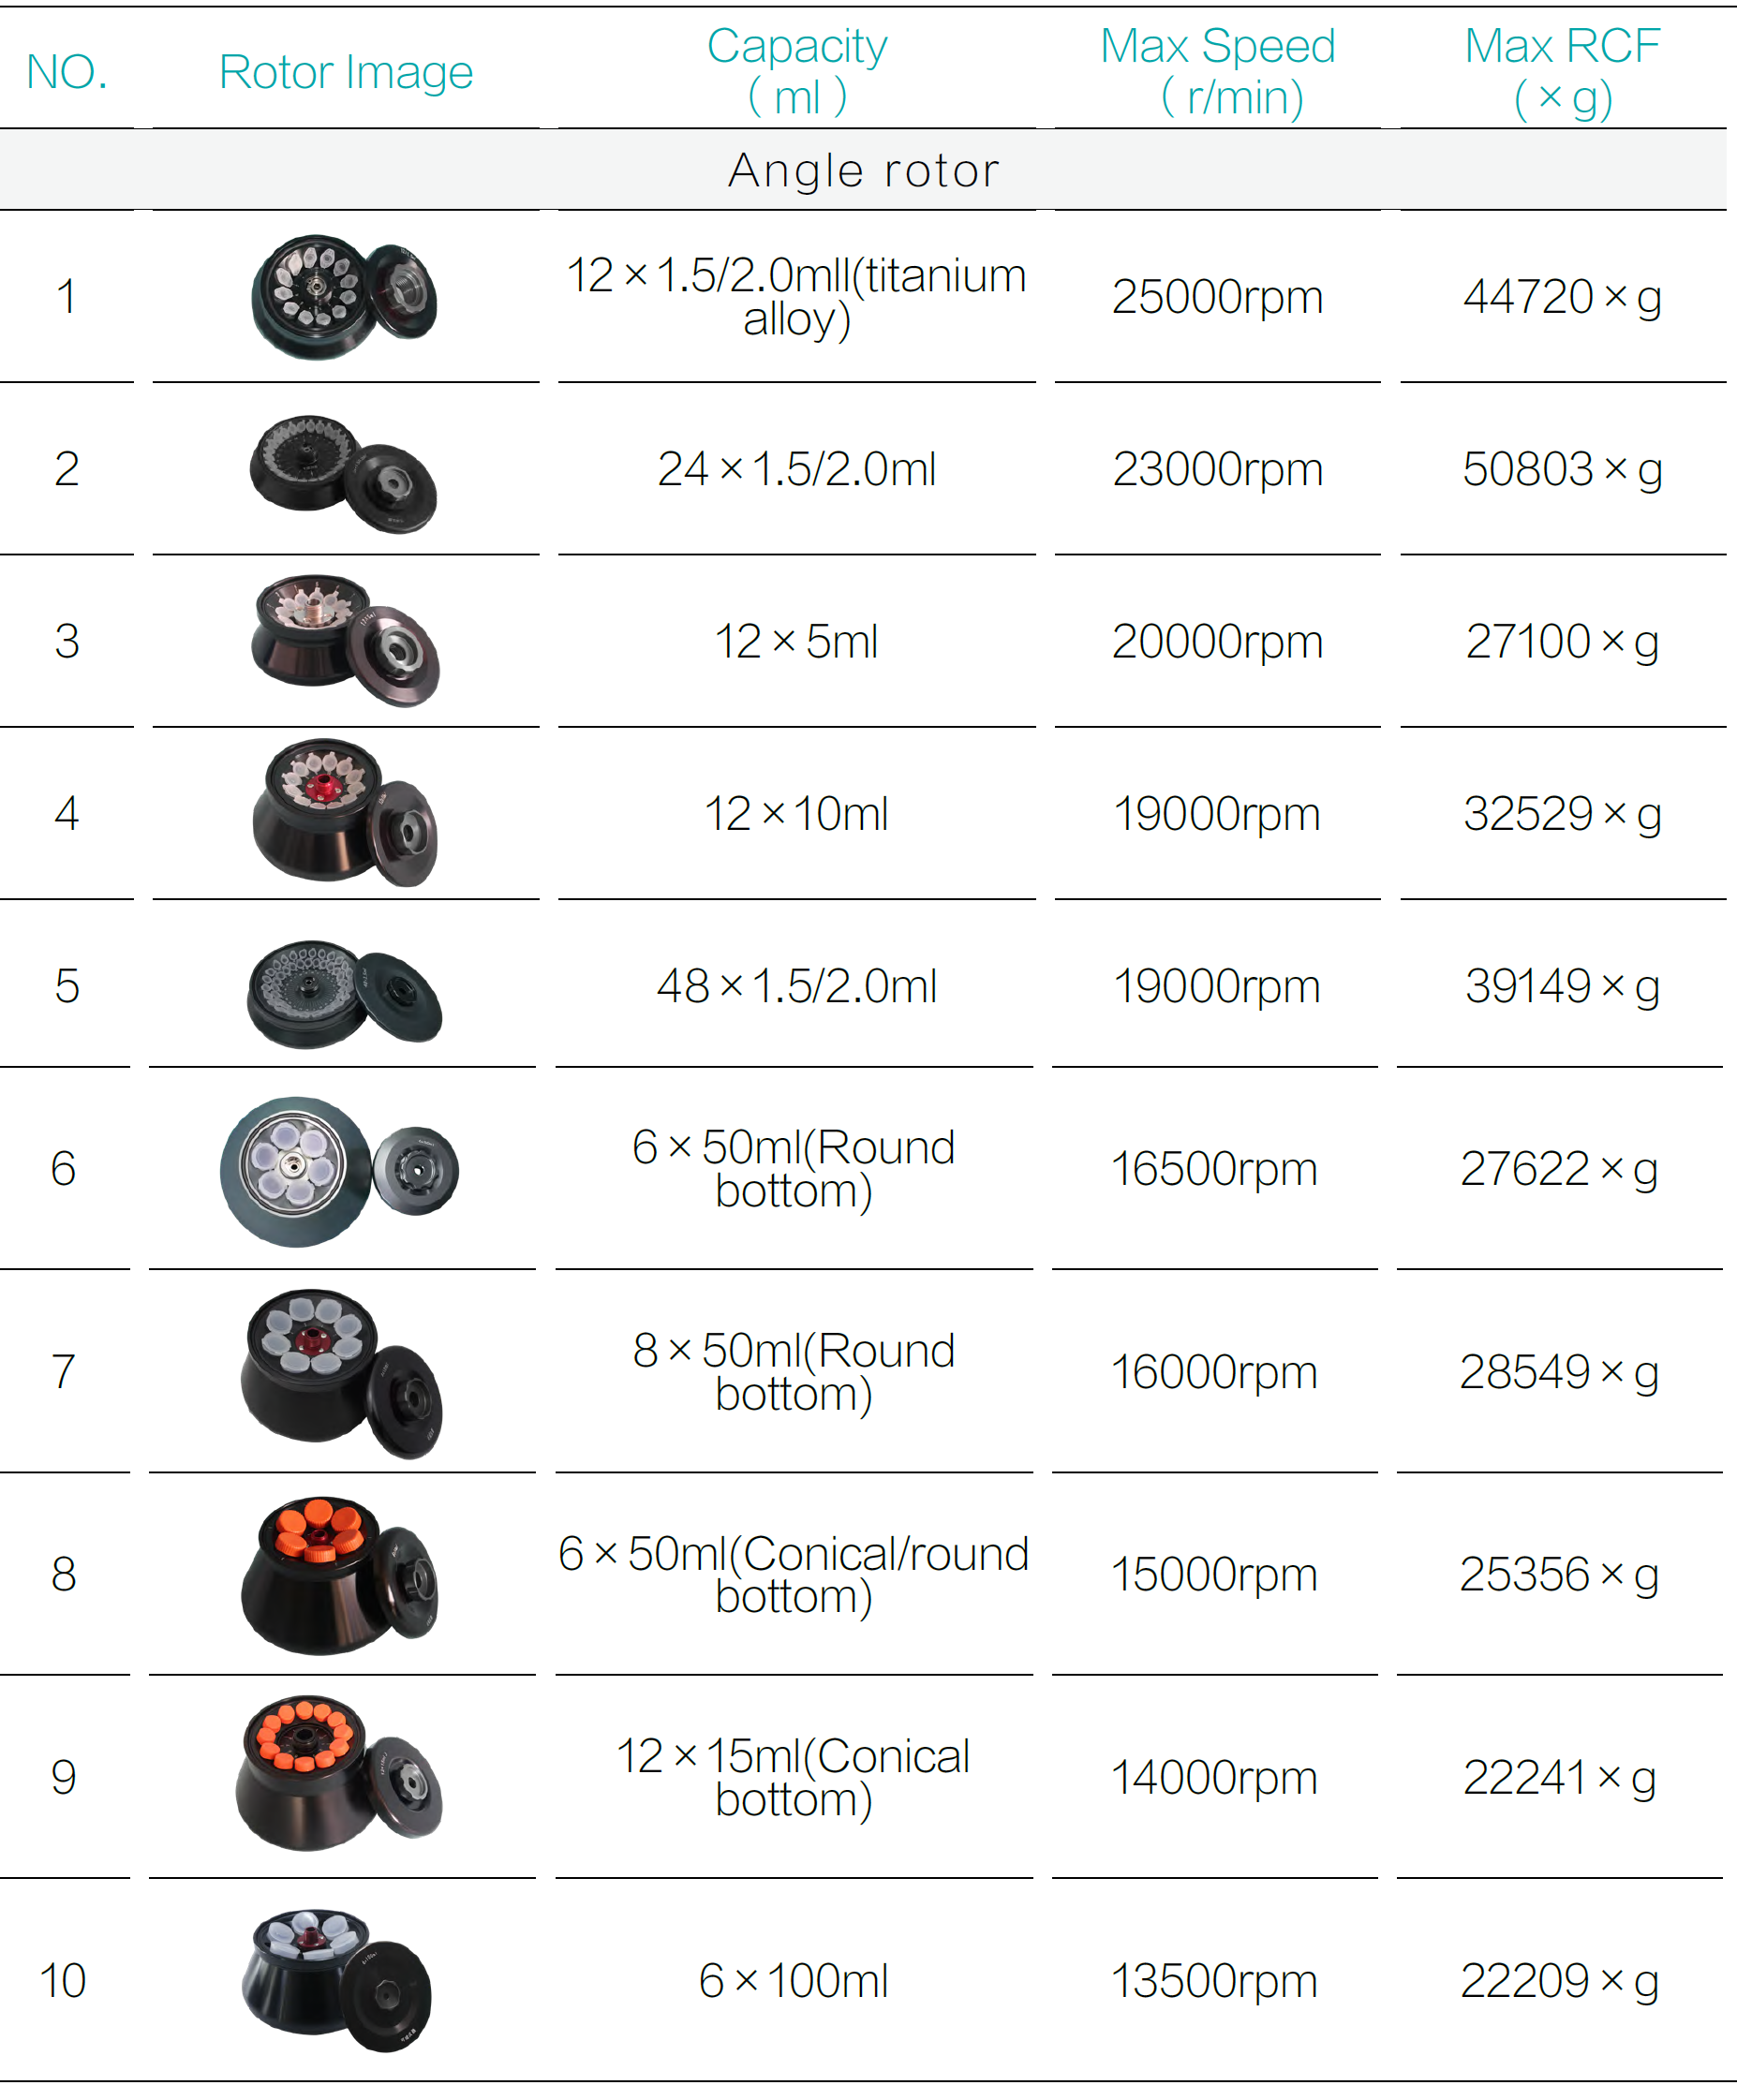Select the 6×100ml rotor image

[337, 1980]
